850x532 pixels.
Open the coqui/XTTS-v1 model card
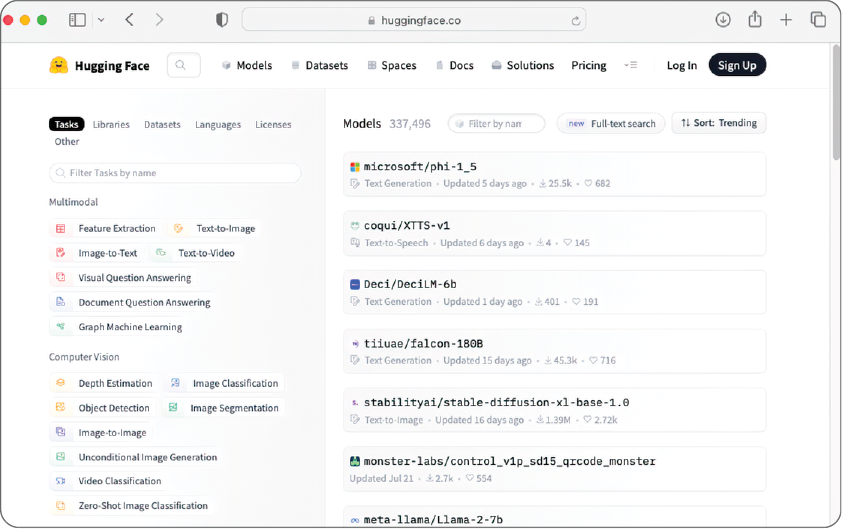click(x=554, y=233)
